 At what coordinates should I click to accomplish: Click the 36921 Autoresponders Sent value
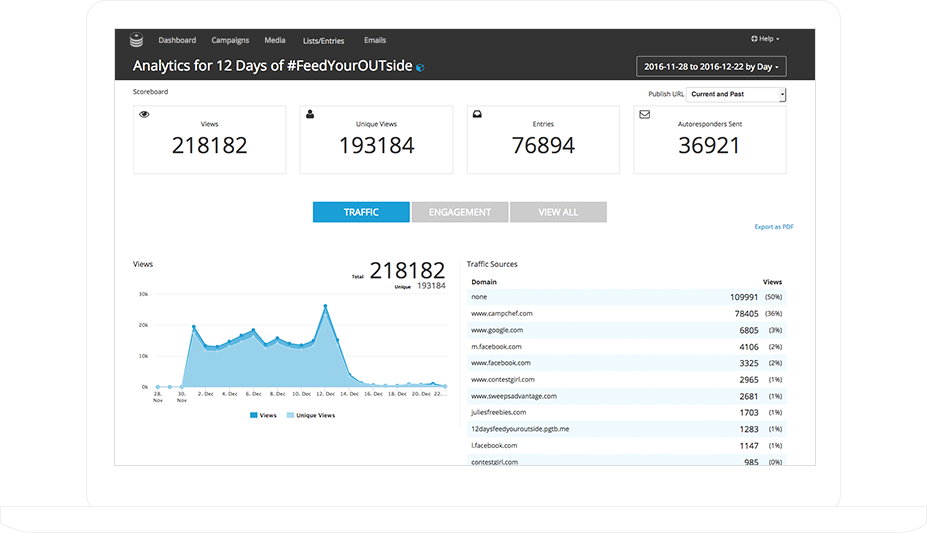point(709,145)
